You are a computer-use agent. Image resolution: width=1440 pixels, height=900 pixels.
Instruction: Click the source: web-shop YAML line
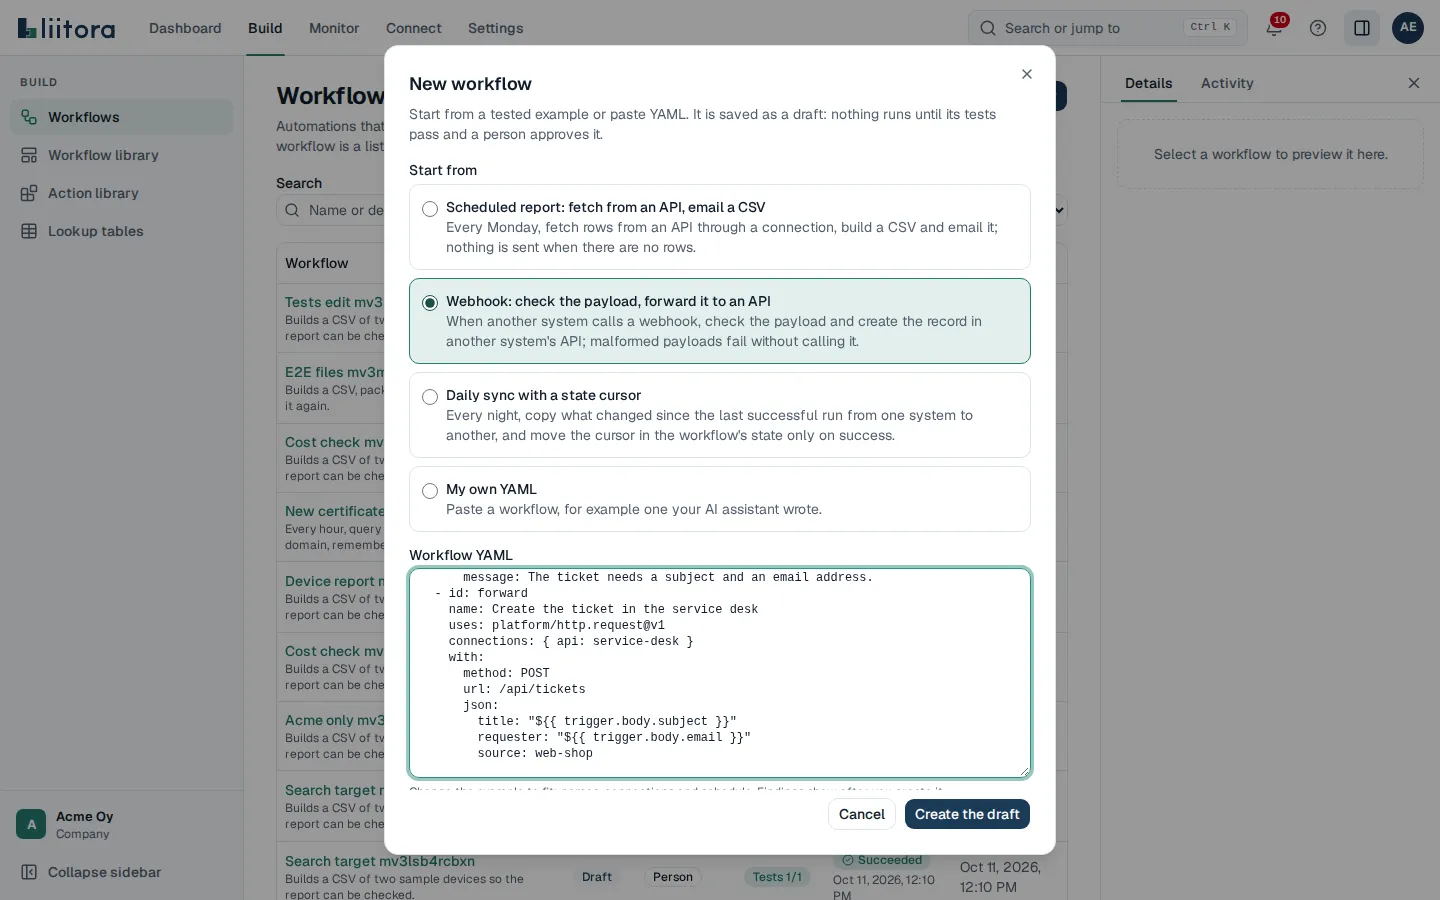coord(535,753)
